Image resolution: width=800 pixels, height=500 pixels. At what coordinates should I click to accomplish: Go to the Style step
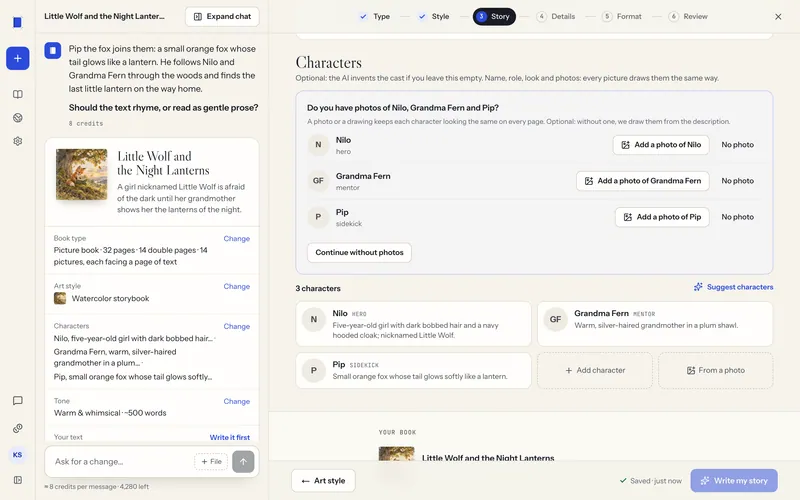434,16
